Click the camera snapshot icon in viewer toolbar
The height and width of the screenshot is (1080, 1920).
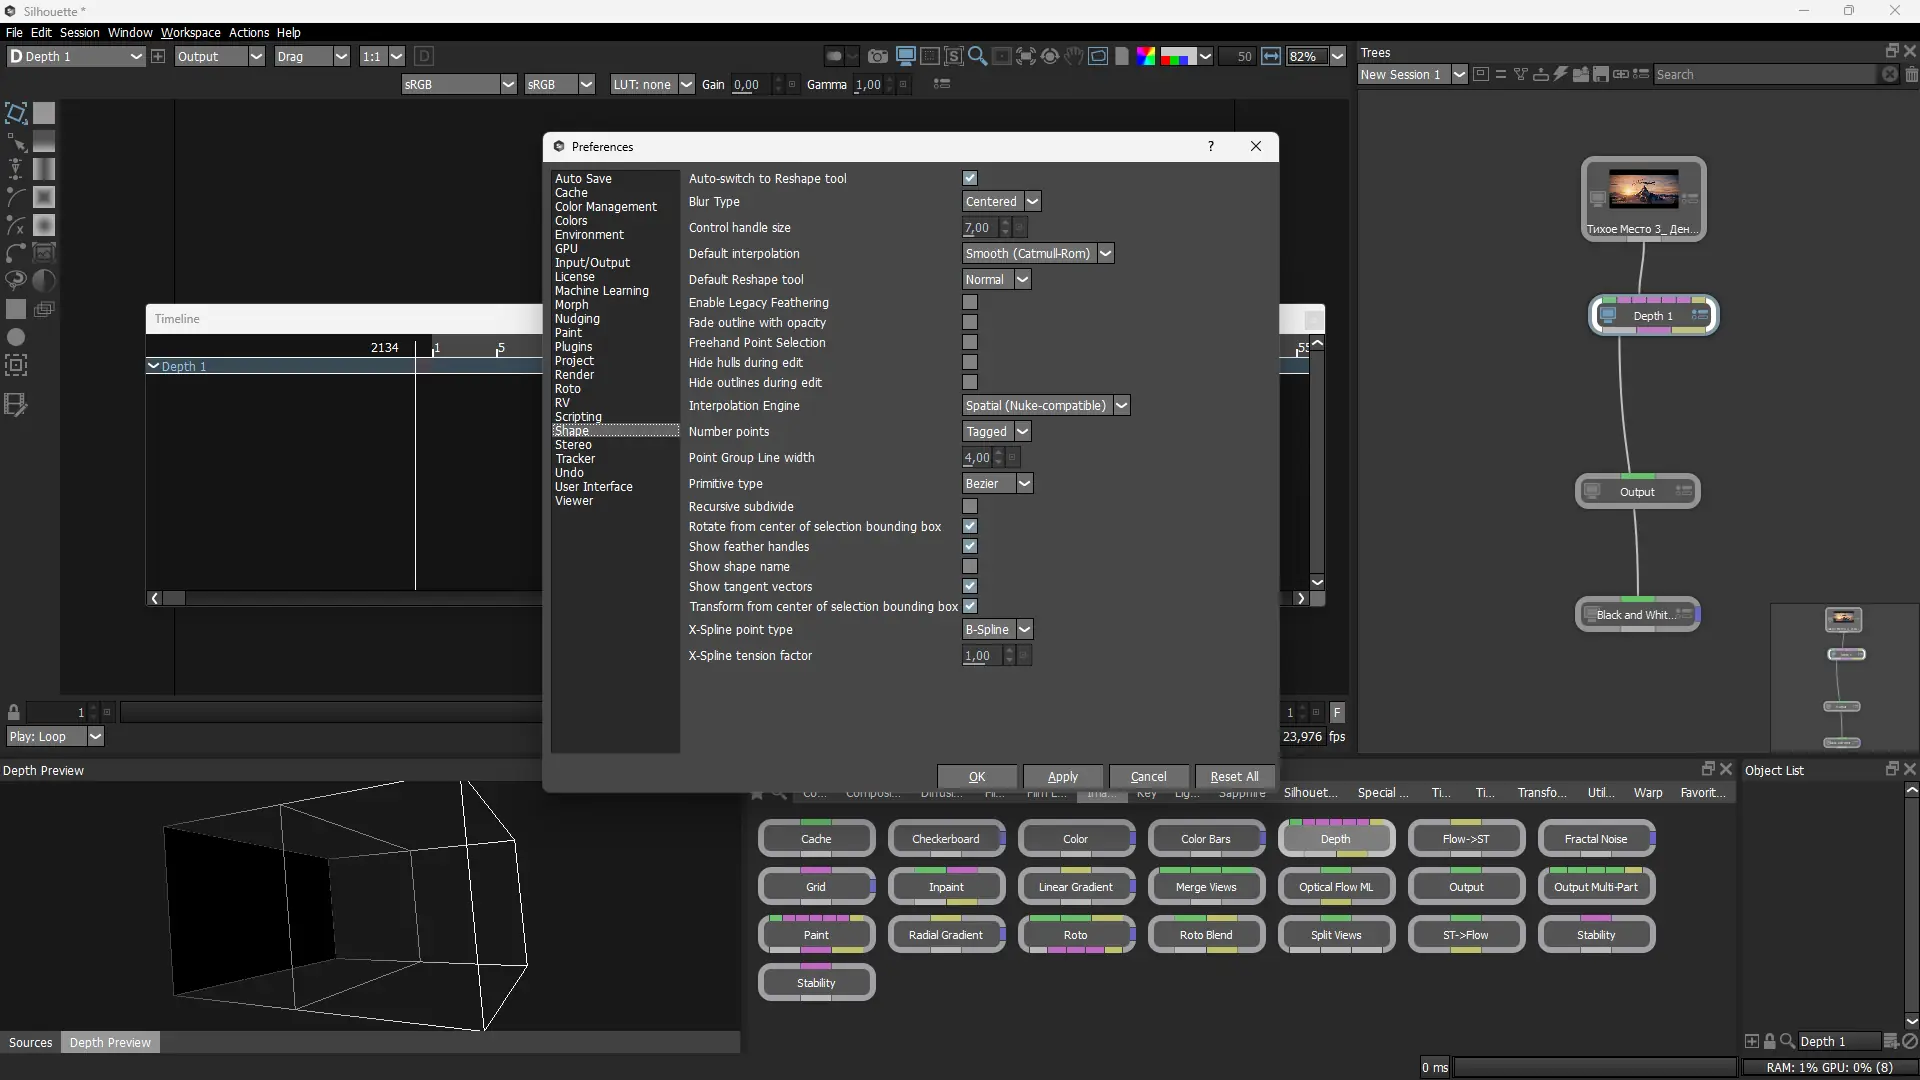point(877,57)
